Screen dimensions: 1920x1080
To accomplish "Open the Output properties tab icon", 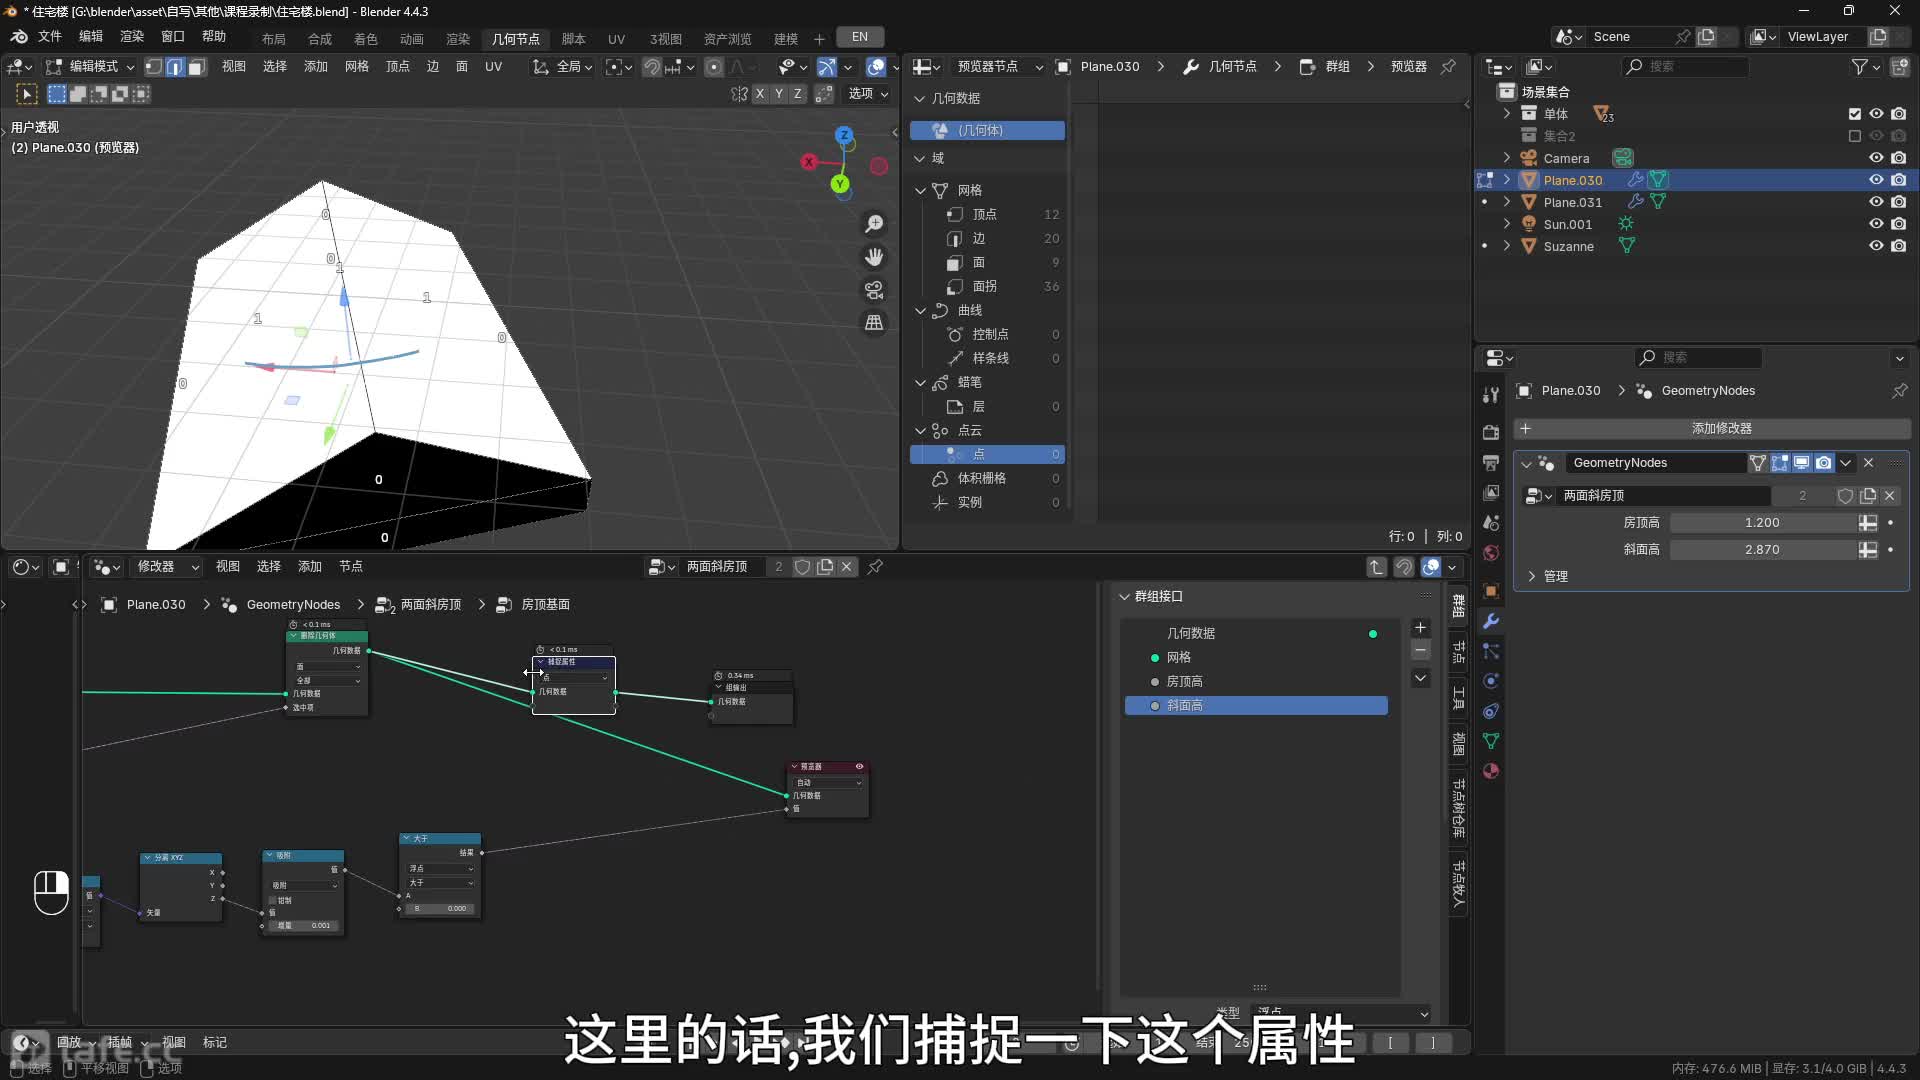I will pos(1491,462).
